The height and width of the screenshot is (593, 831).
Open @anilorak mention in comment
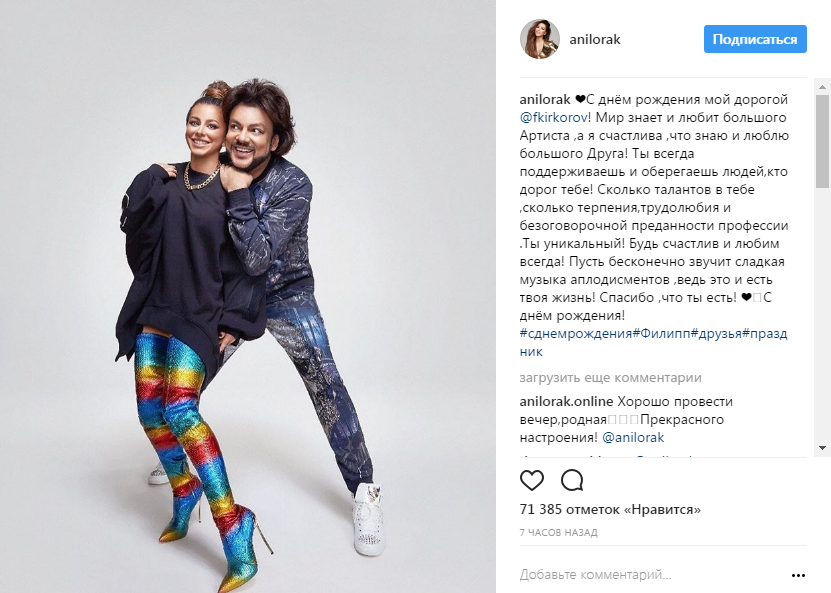[633, 438]
